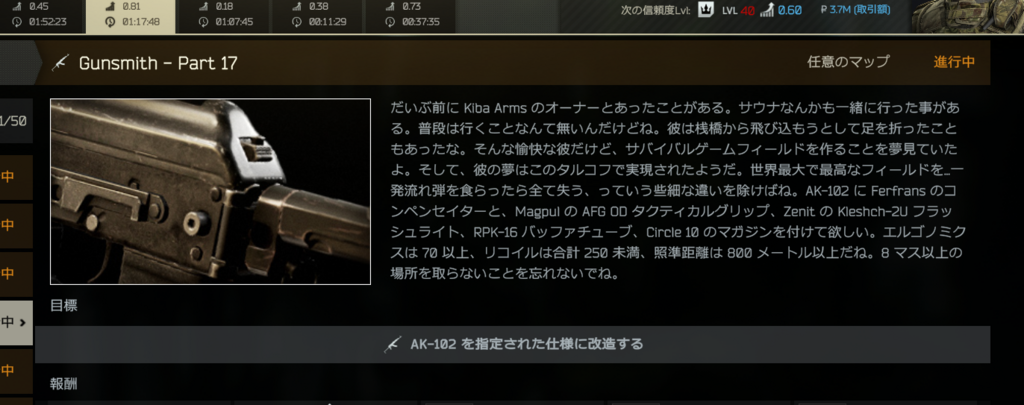This screenshot has height=405, width=1024.
Task: Click the 任意のマップ location label
Action: [x=848, y=62]
